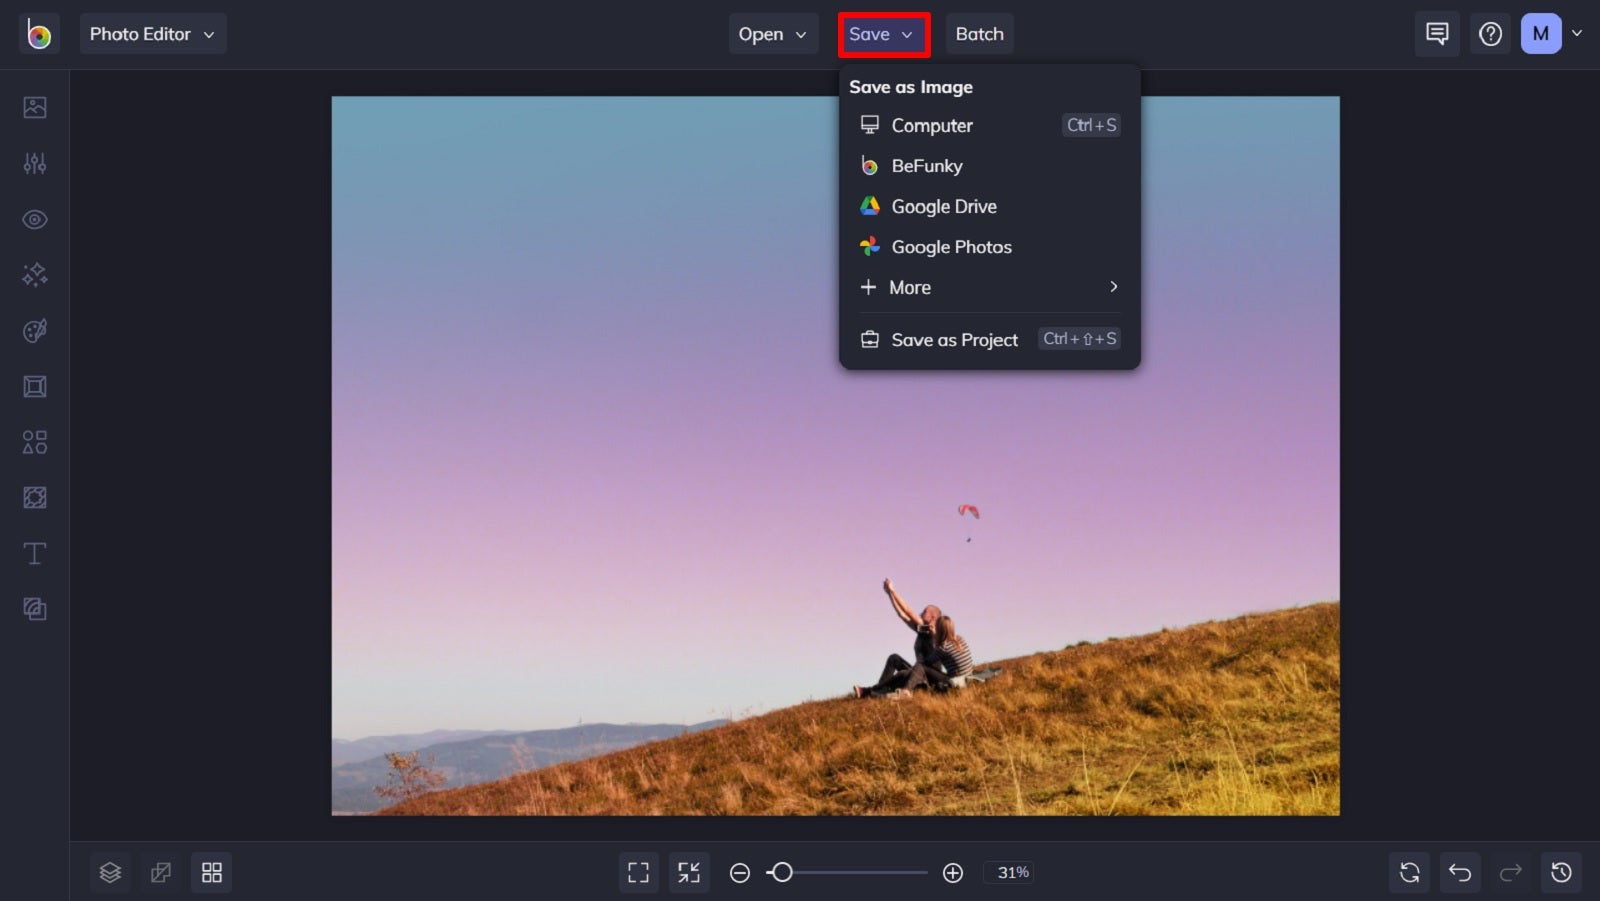
Task: Open the Layers panel at bottom left
Action: pyautogui.click(x=110, y=871)
